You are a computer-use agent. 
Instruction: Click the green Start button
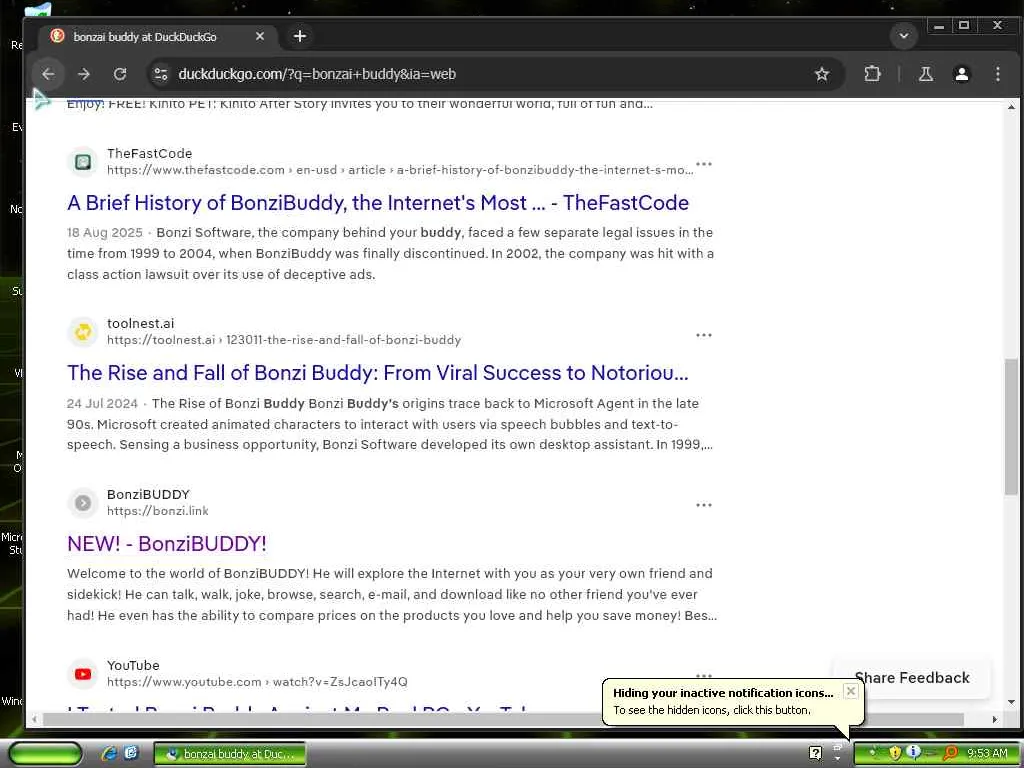[45, 754]
